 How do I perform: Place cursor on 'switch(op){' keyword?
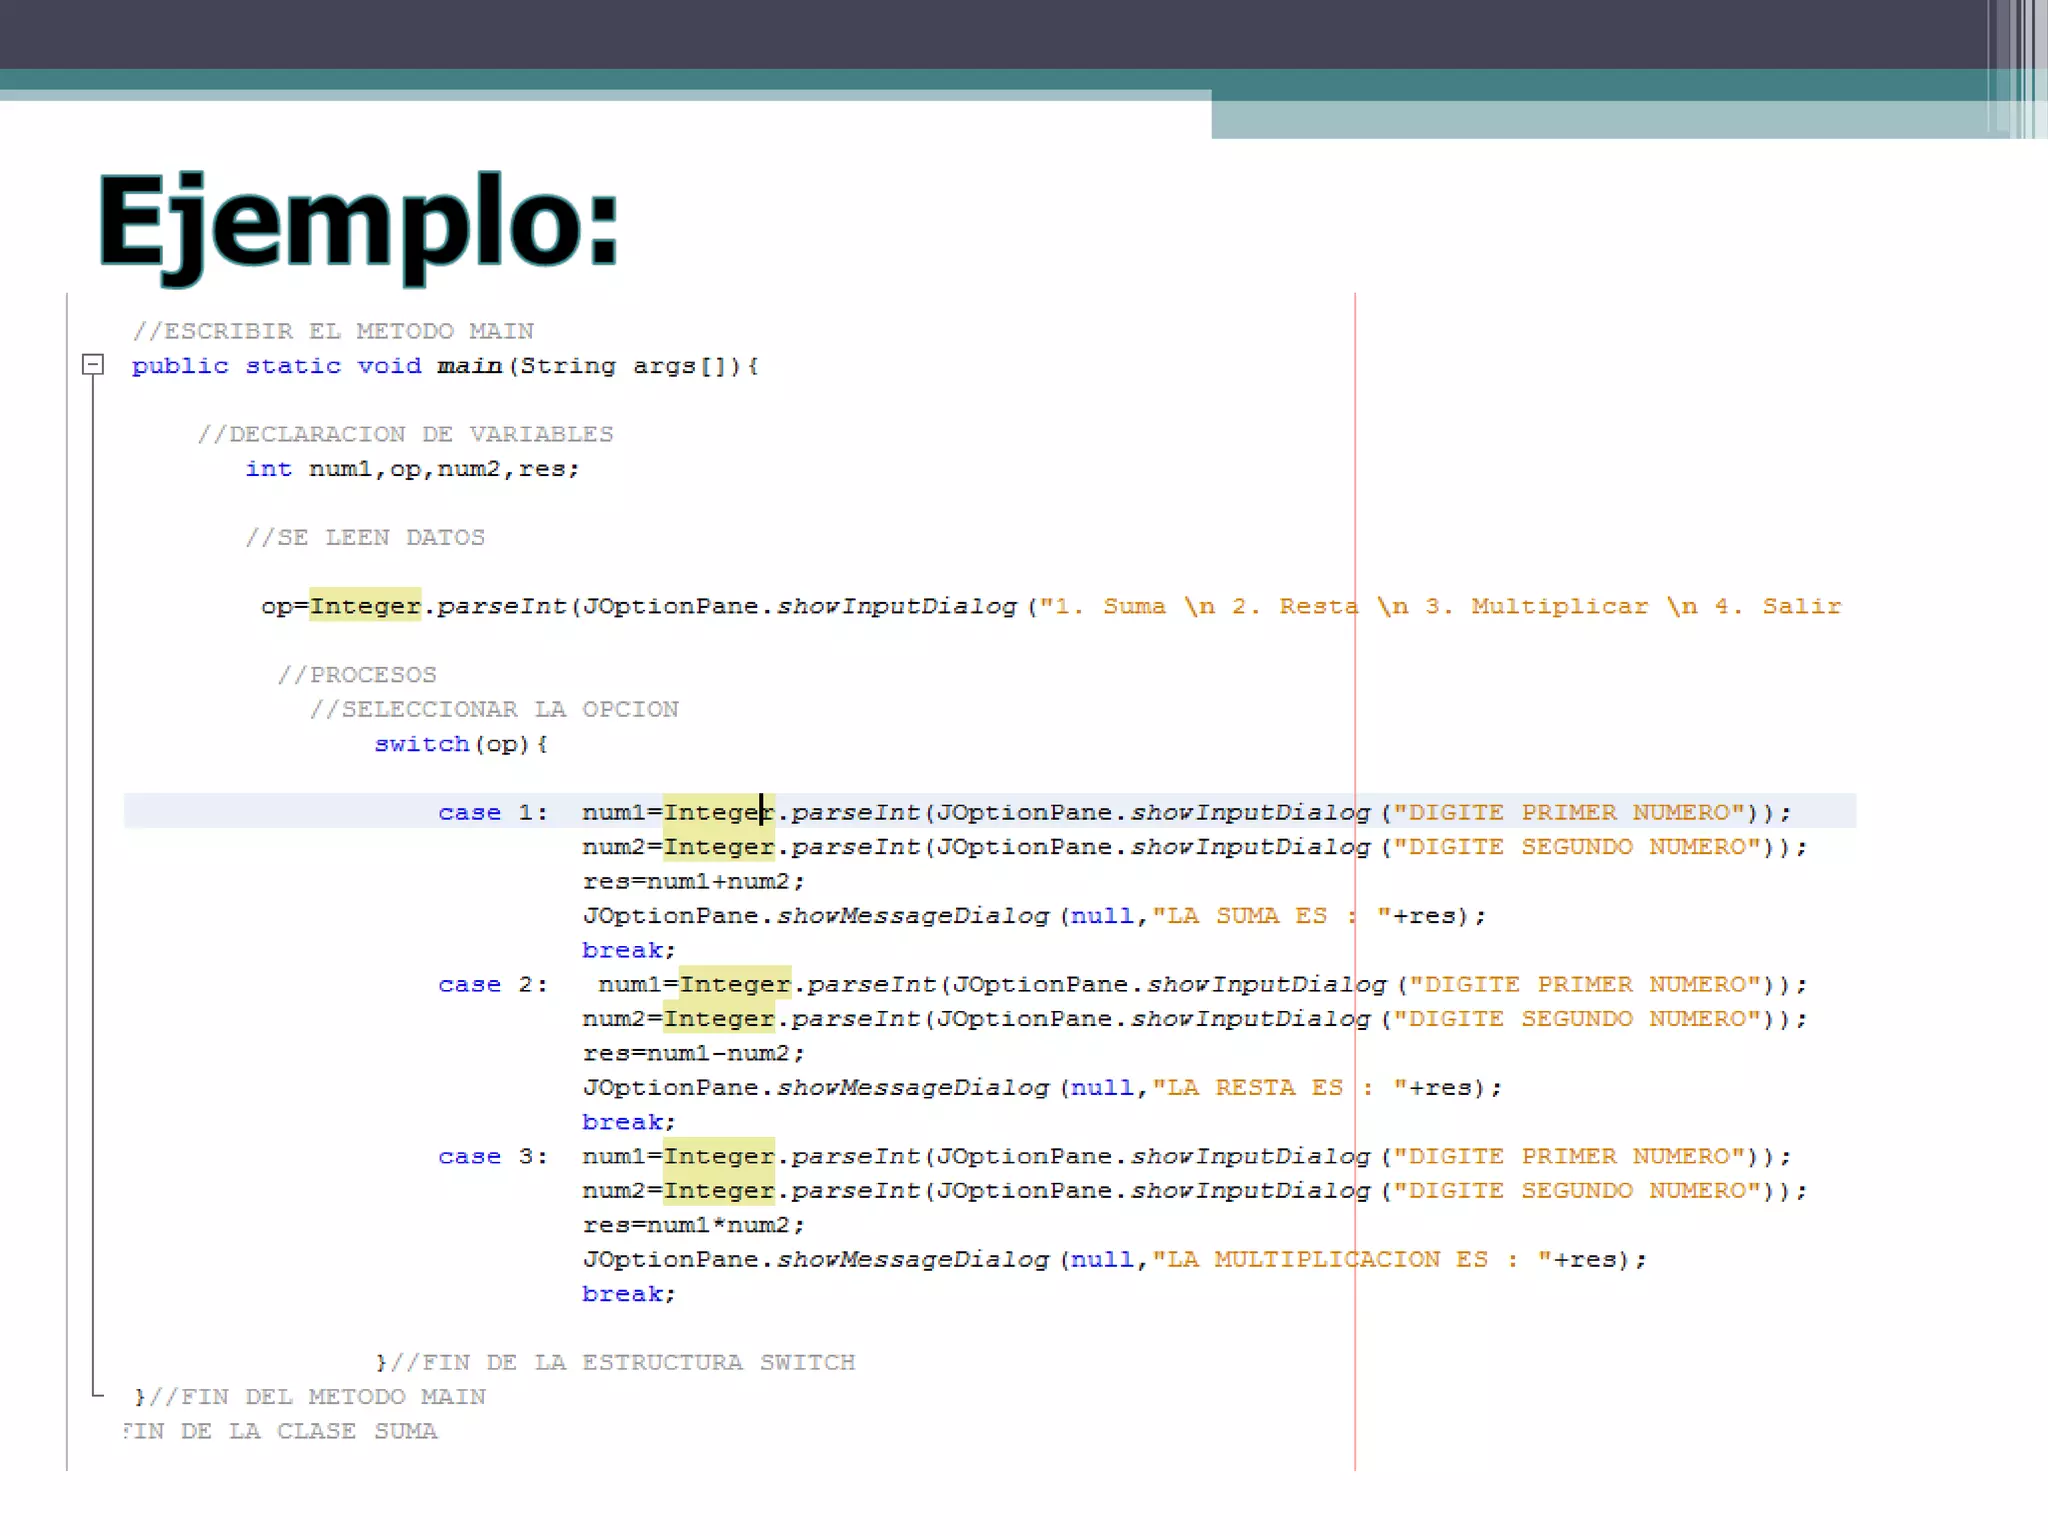(421, 744)
